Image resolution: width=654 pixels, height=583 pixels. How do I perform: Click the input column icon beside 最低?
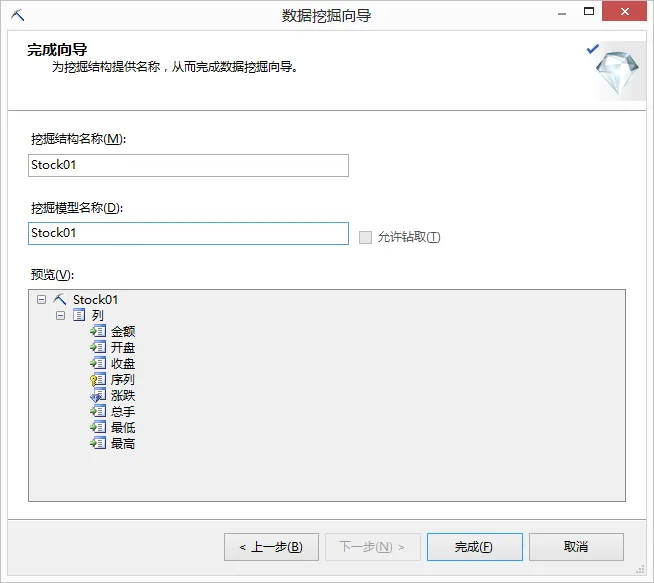pos(98,427)
